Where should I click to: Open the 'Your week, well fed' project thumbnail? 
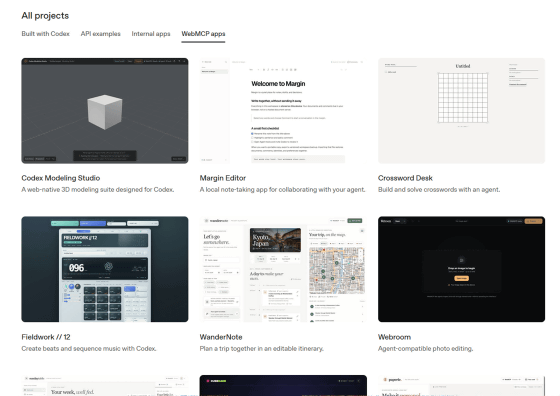click(x=105, y=385)
